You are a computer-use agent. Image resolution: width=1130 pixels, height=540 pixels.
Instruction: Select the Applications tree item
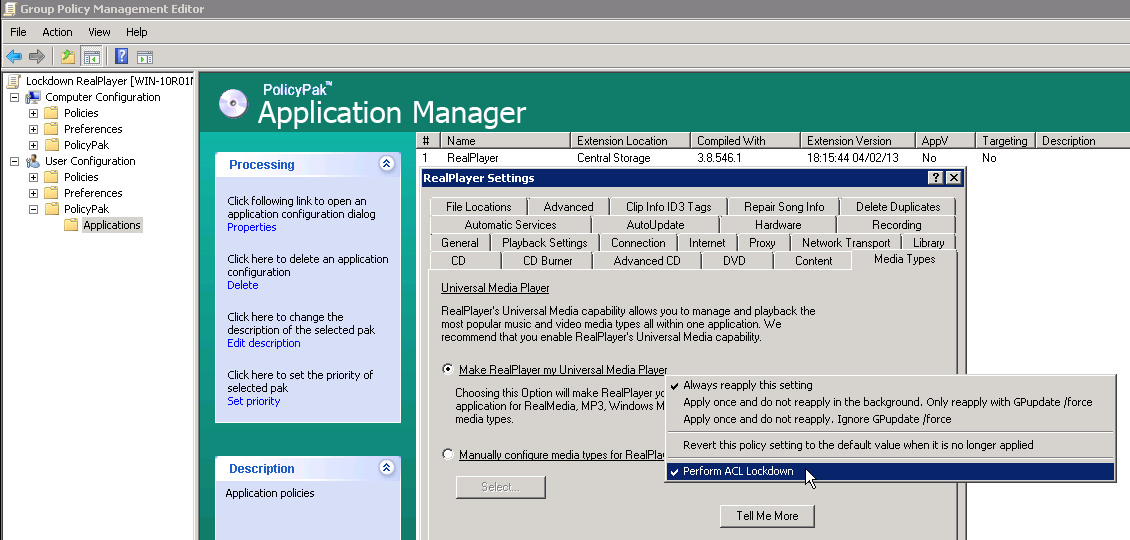pos(112,225)
